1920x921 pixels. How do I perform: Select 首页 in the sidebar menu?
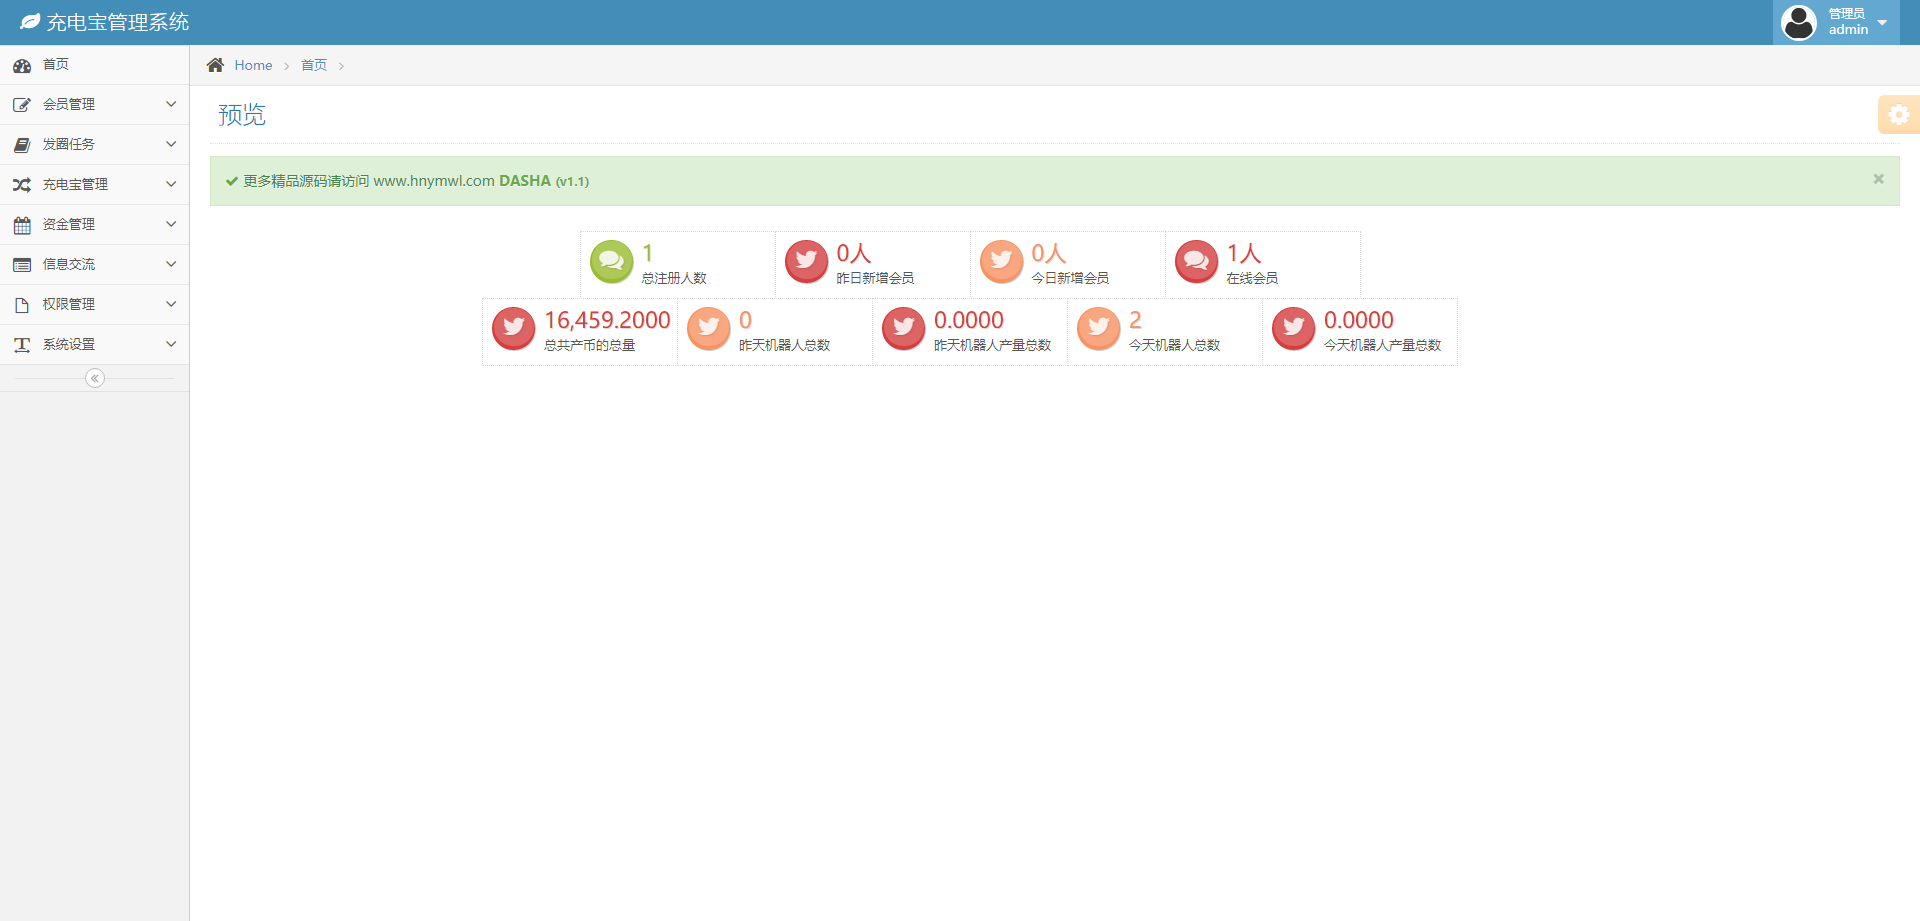point(56,64)
